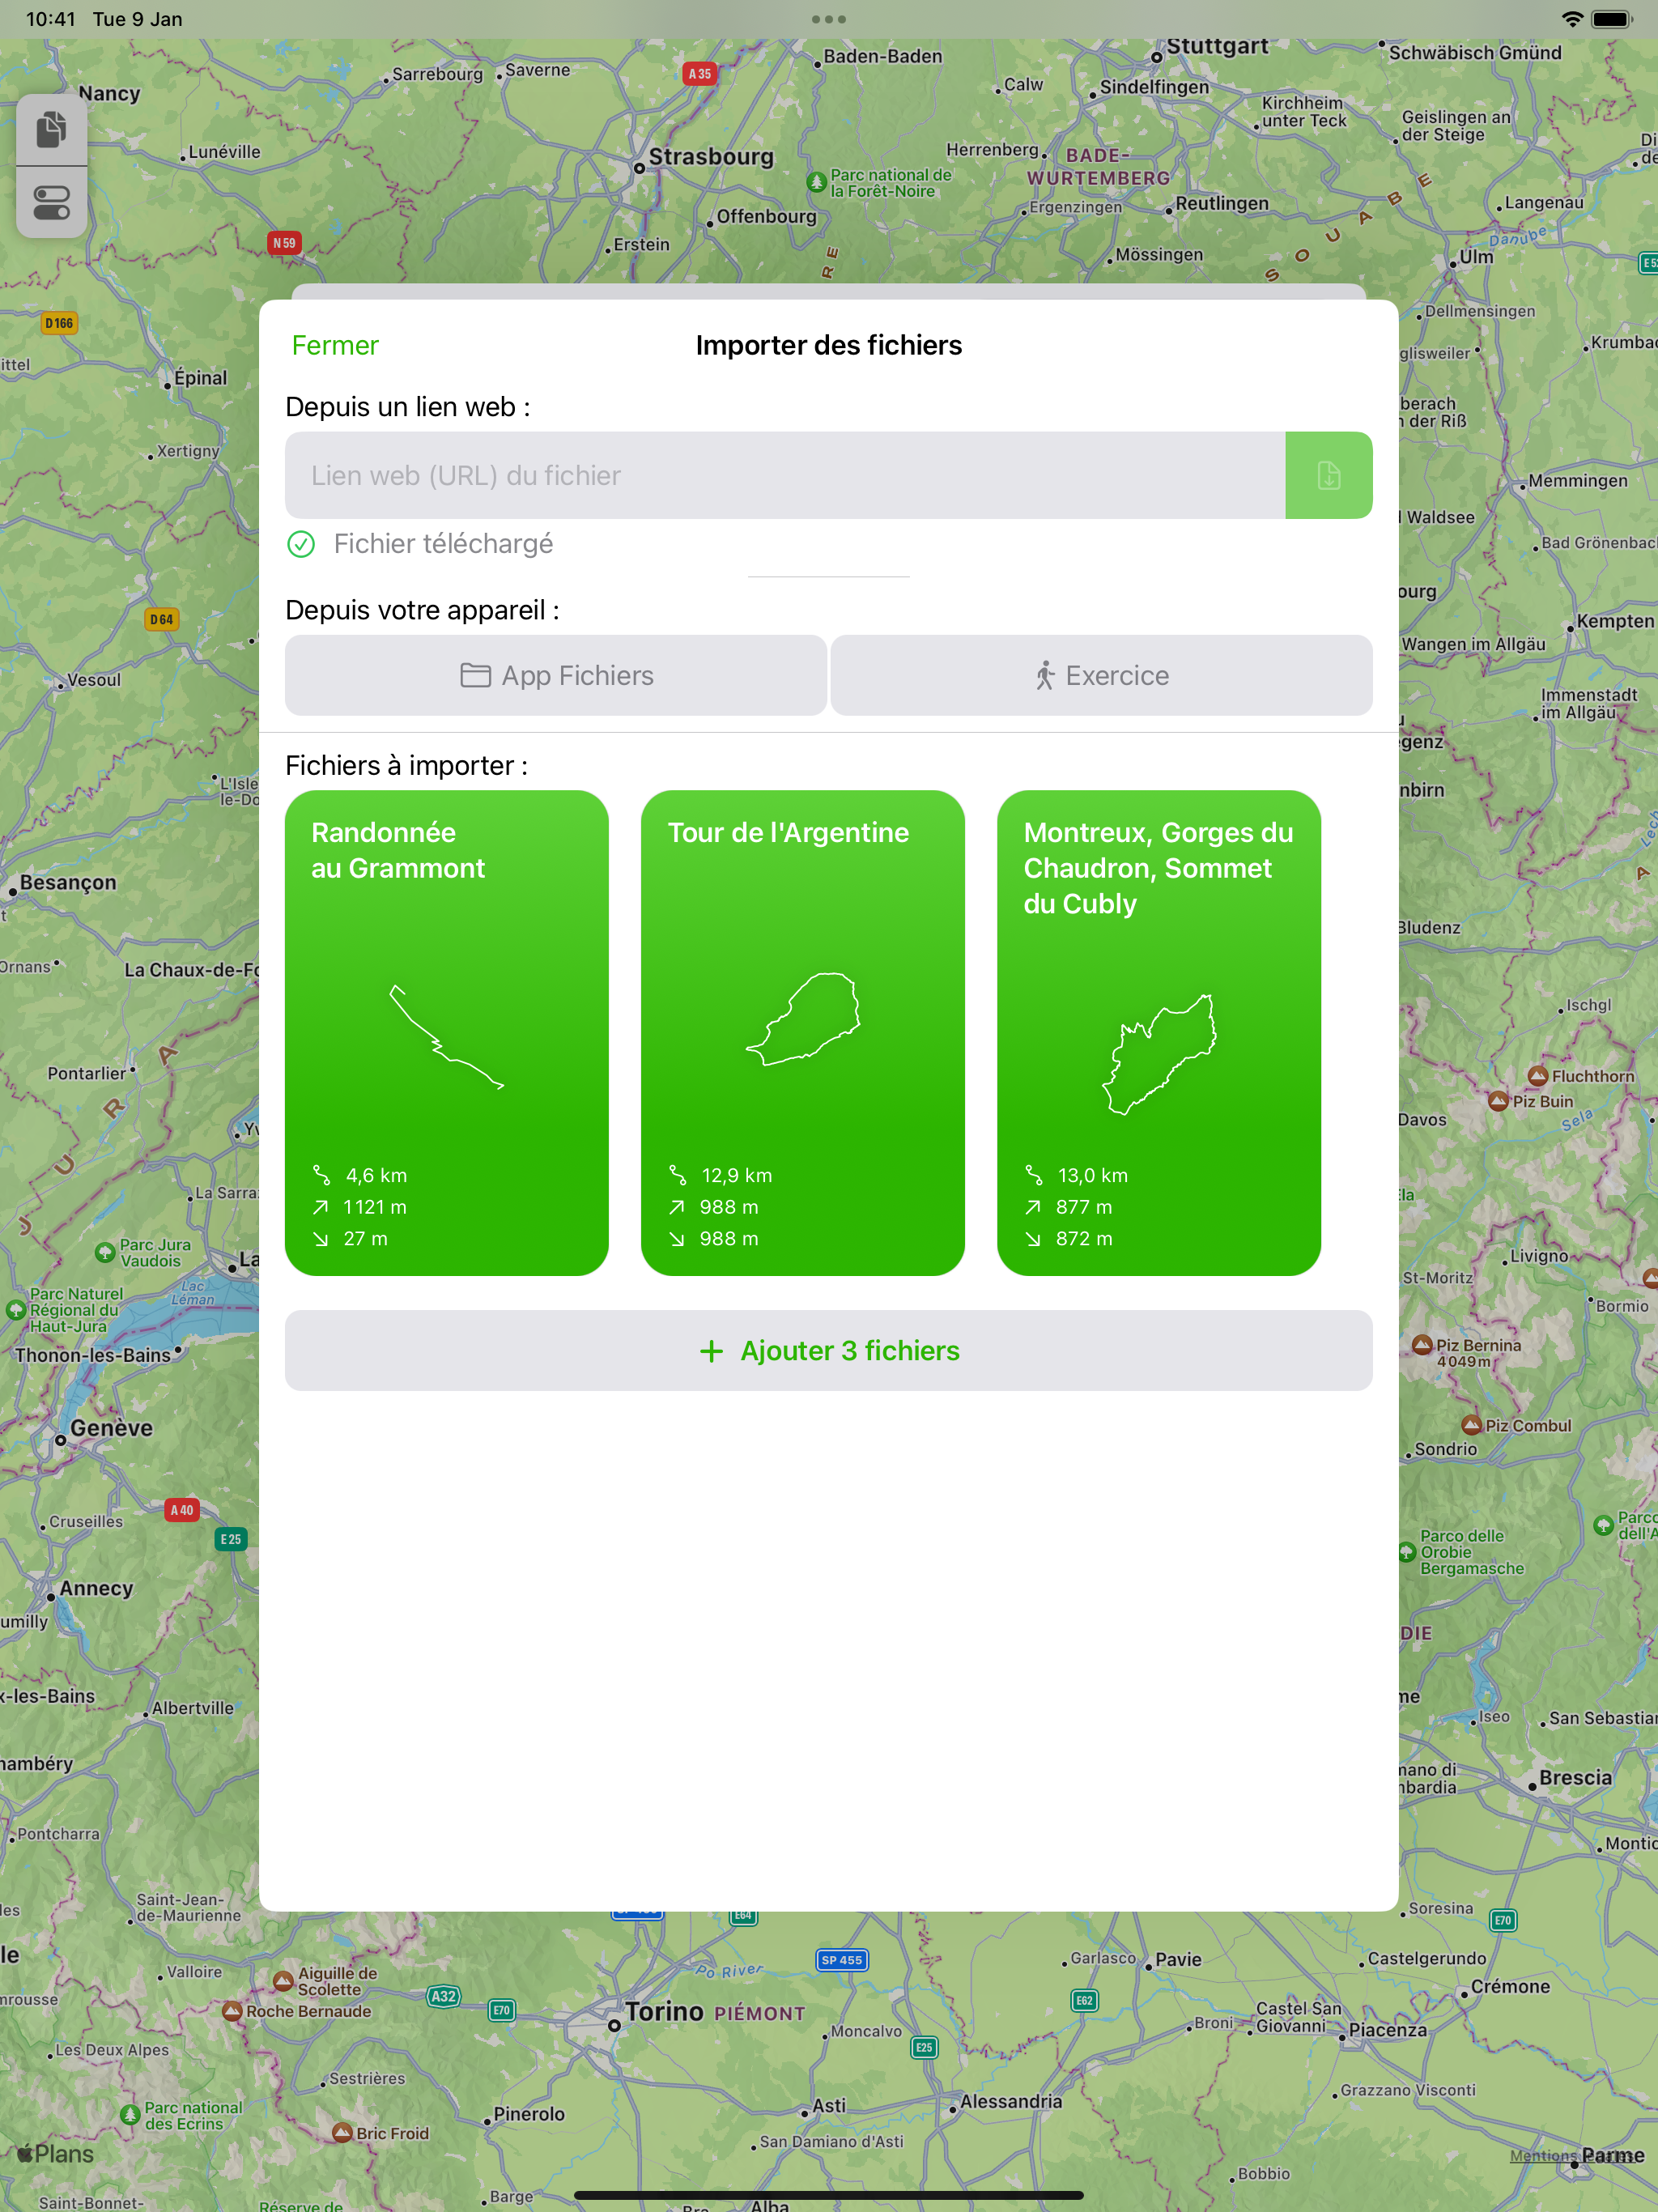1658x2212 pixels.
Task: Tap the plus icon on Ajouter 3 fichiers
Action: click(x=711, y=1350)
